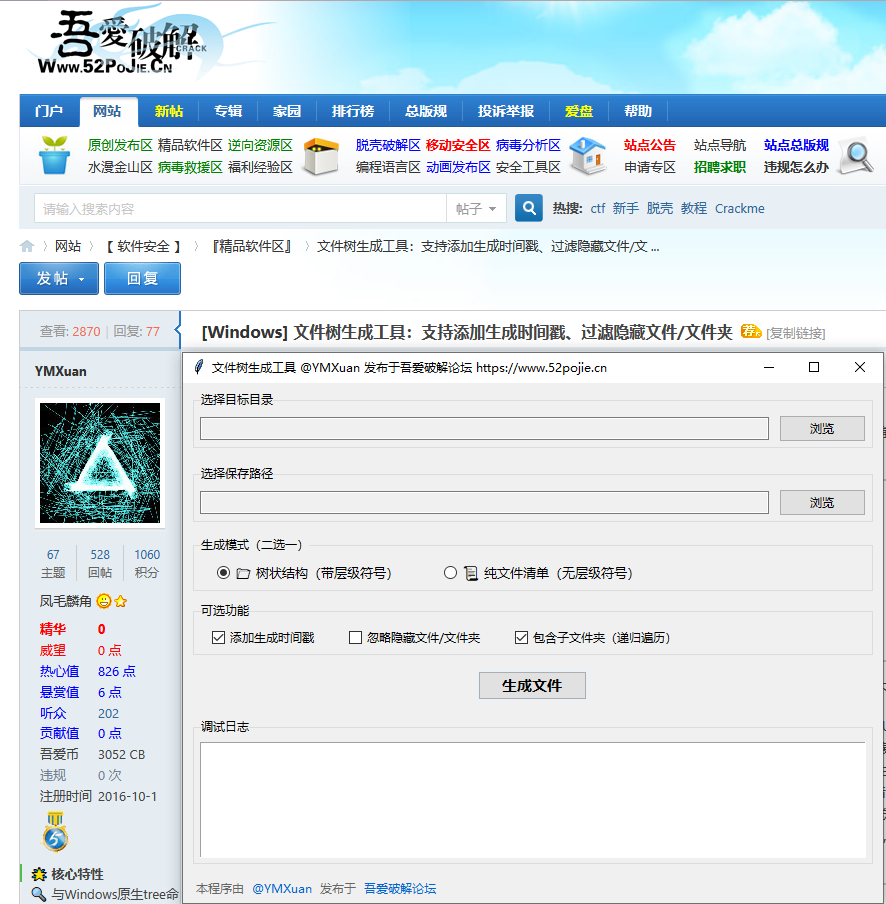Click the magnifier icon beside 违规怎么办

point(857,155)
